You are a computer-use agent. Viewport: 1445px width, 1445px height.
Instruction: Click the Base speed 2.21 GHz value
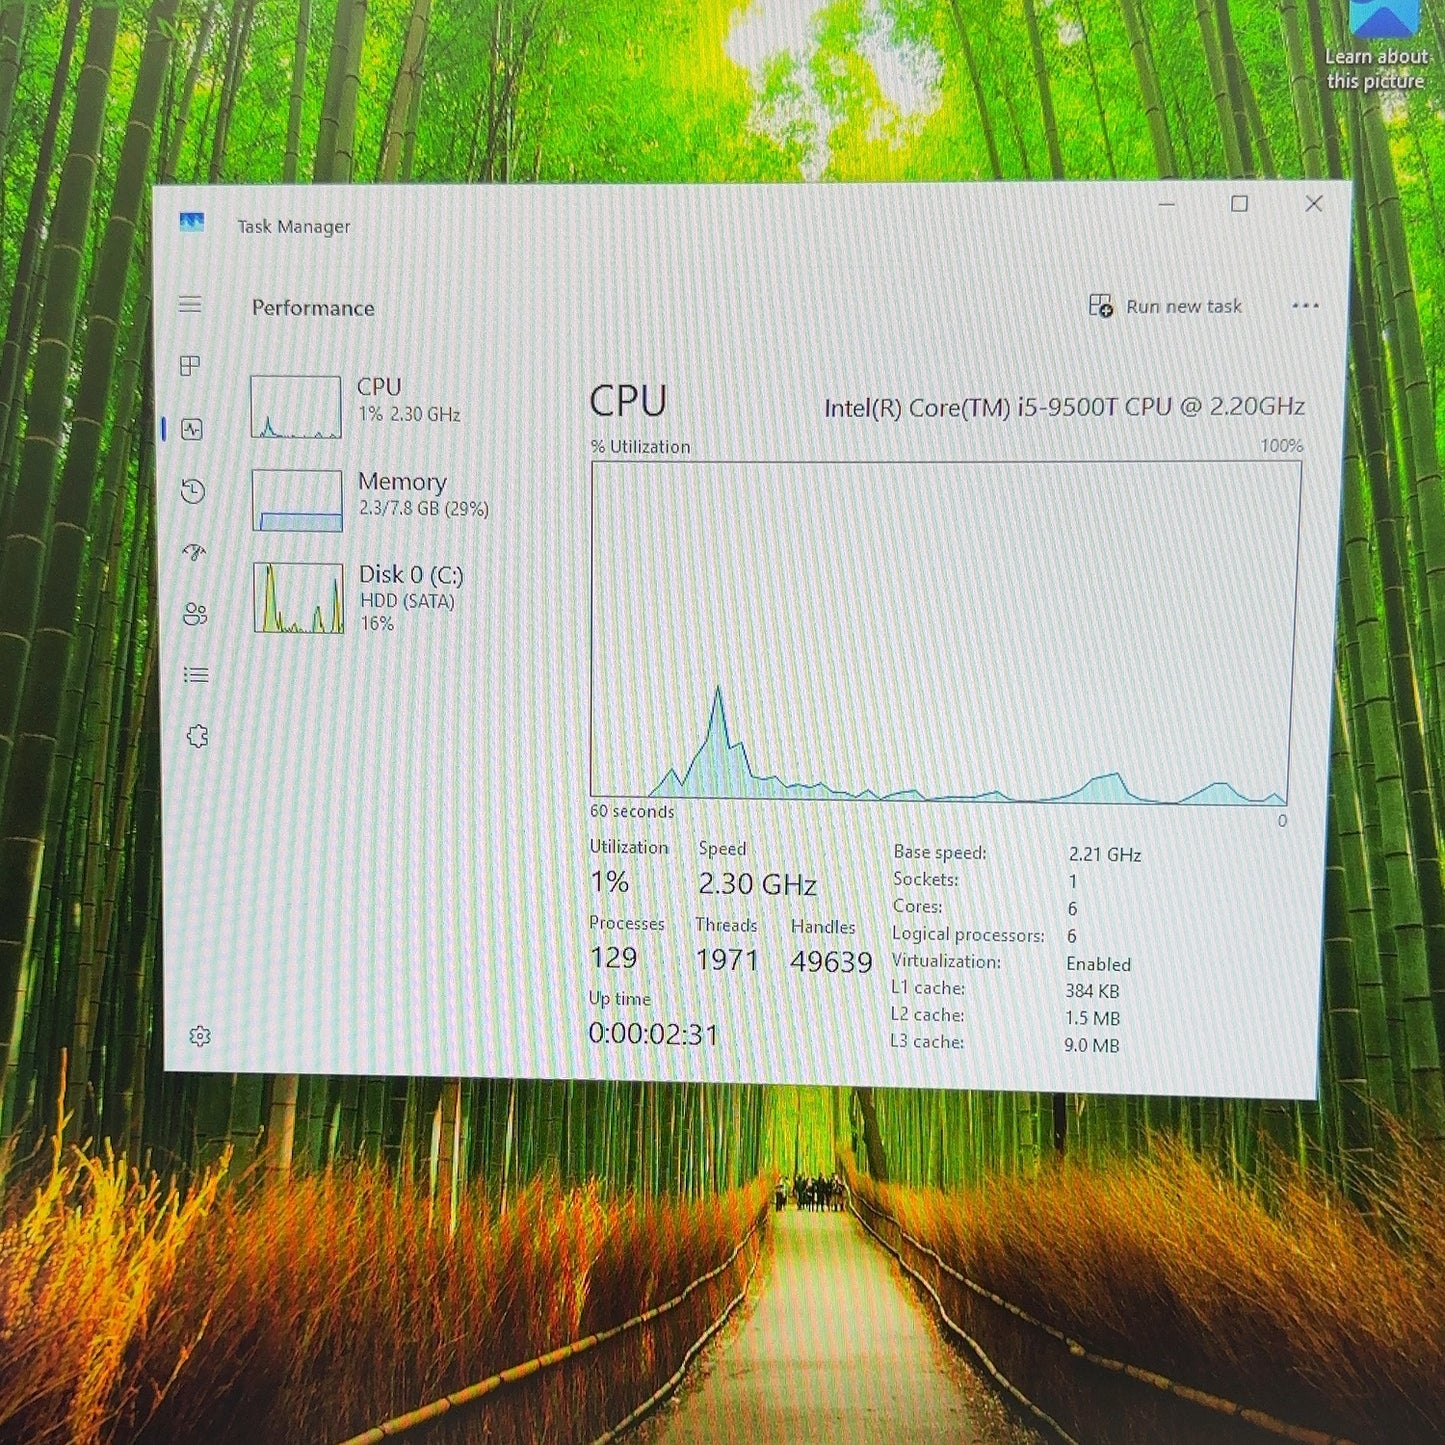tap(1104, 854)
